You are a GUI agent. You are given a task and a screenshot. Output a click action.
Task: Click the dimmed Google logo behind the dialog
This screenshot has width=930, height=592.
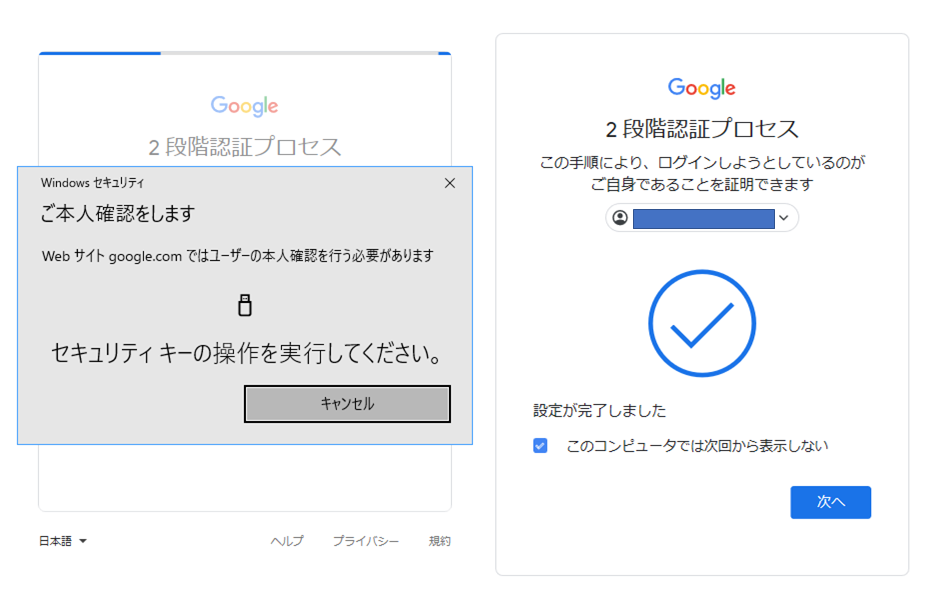(x=244, y=106)
